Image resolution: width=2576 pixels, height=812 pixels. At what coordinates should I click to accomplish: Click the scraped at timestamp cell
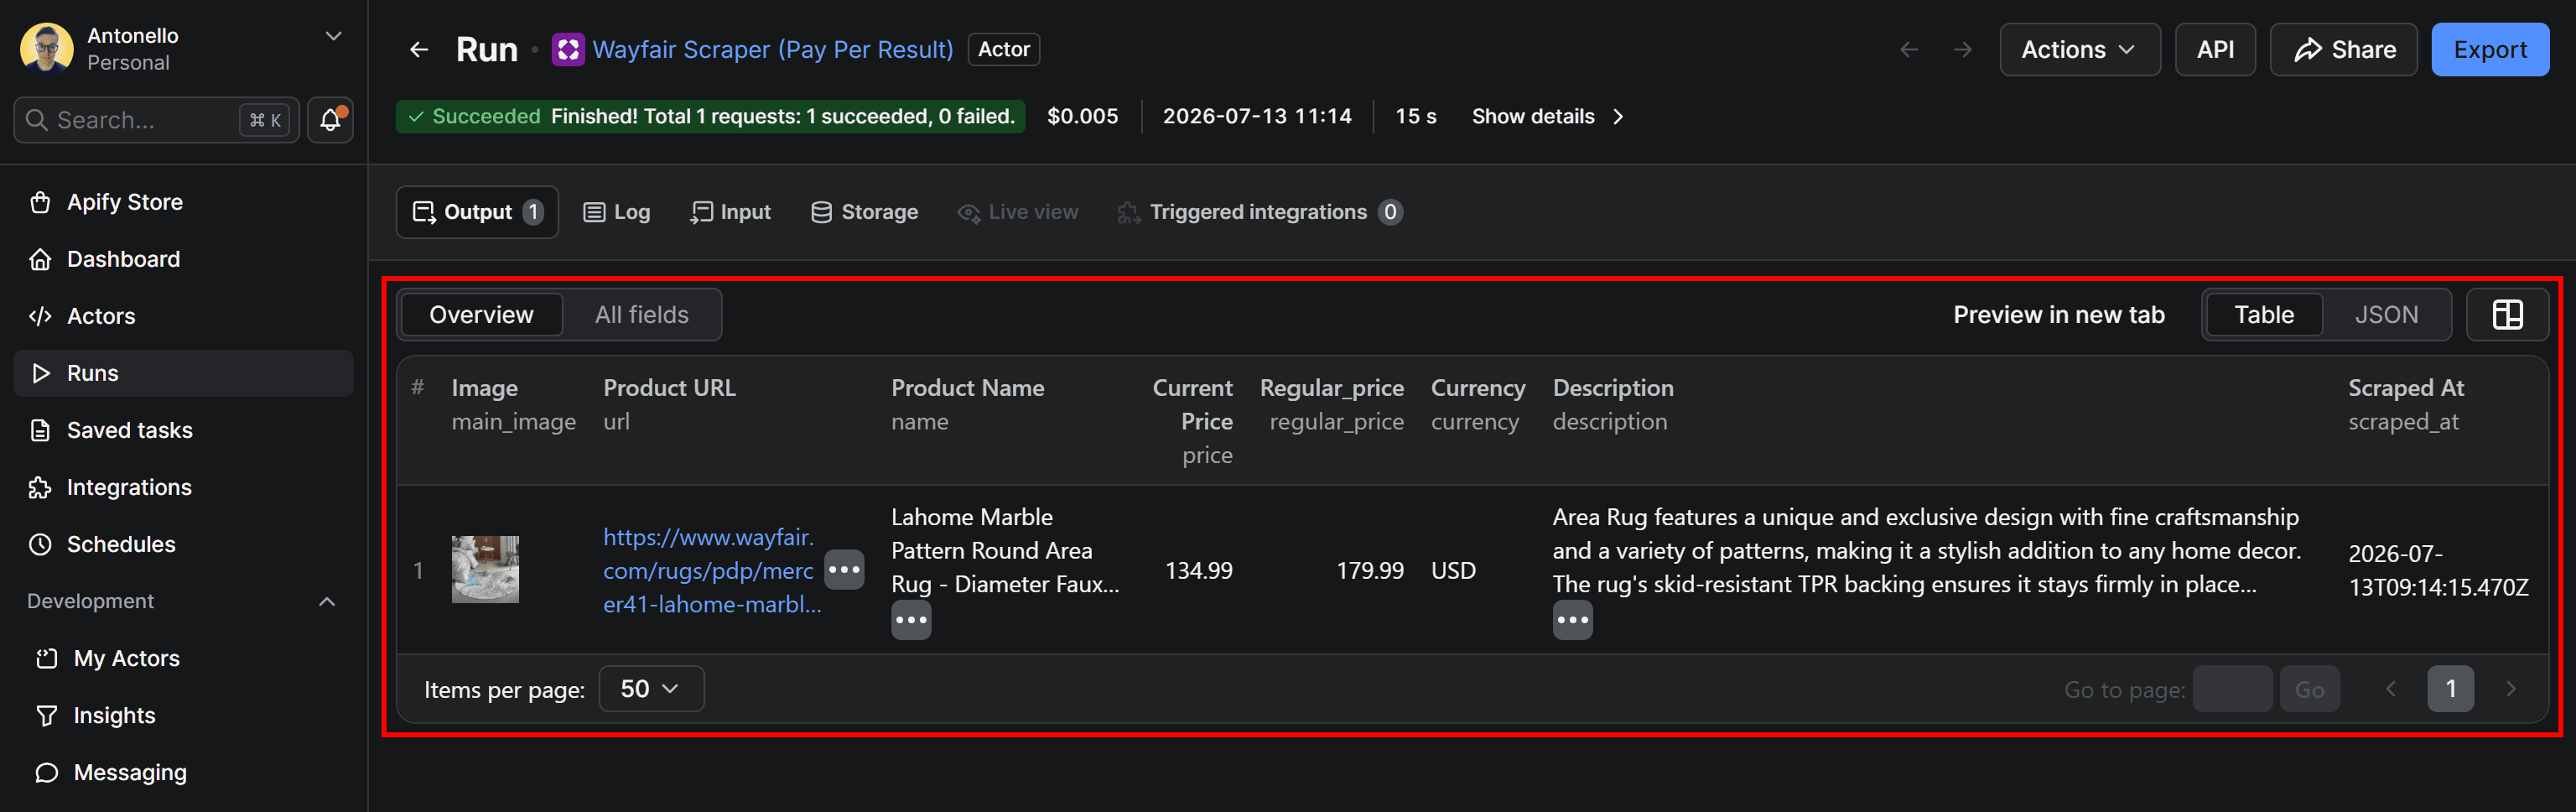click(x=2438, y=570)
